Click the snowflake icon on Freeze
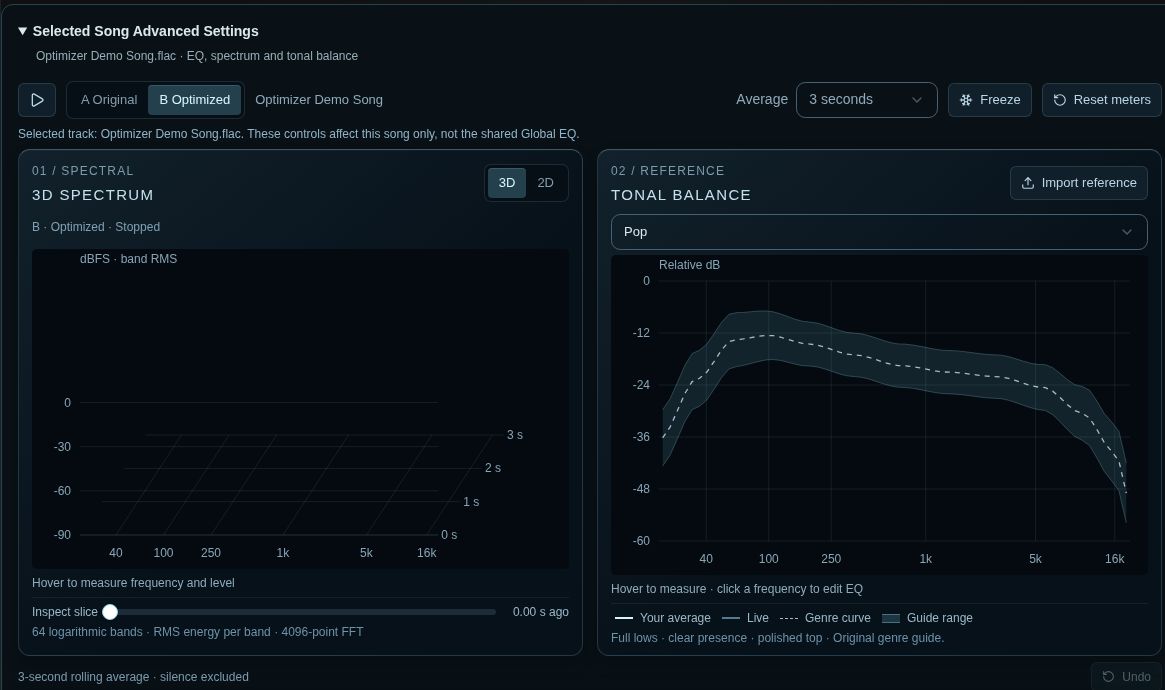 [x=966, y=100]
